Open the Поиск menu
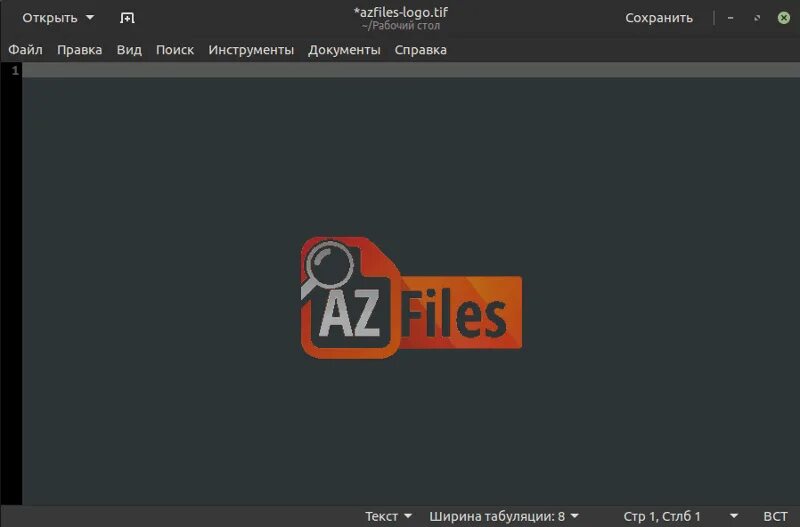800x527 pixels. click(x=174, y=49)
